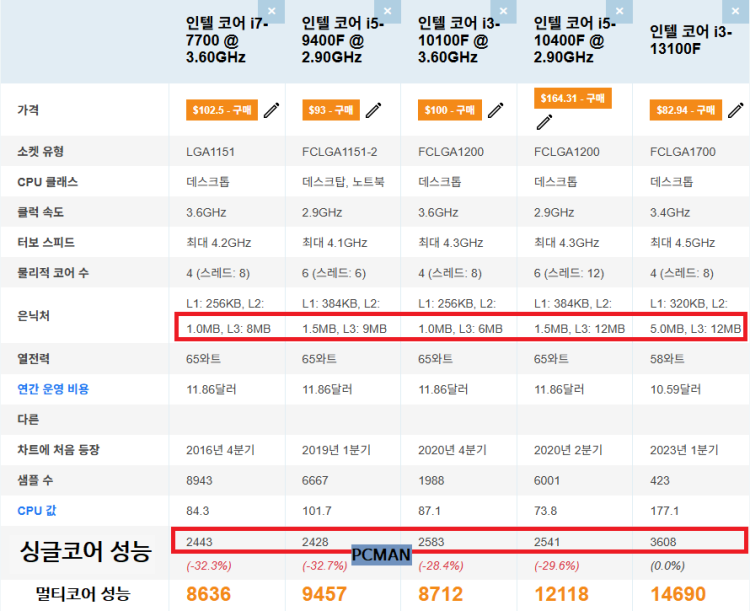Click the 3.4GHz clock speed value
The width and height of the screenshot is (750, 611).
[670, 212]
